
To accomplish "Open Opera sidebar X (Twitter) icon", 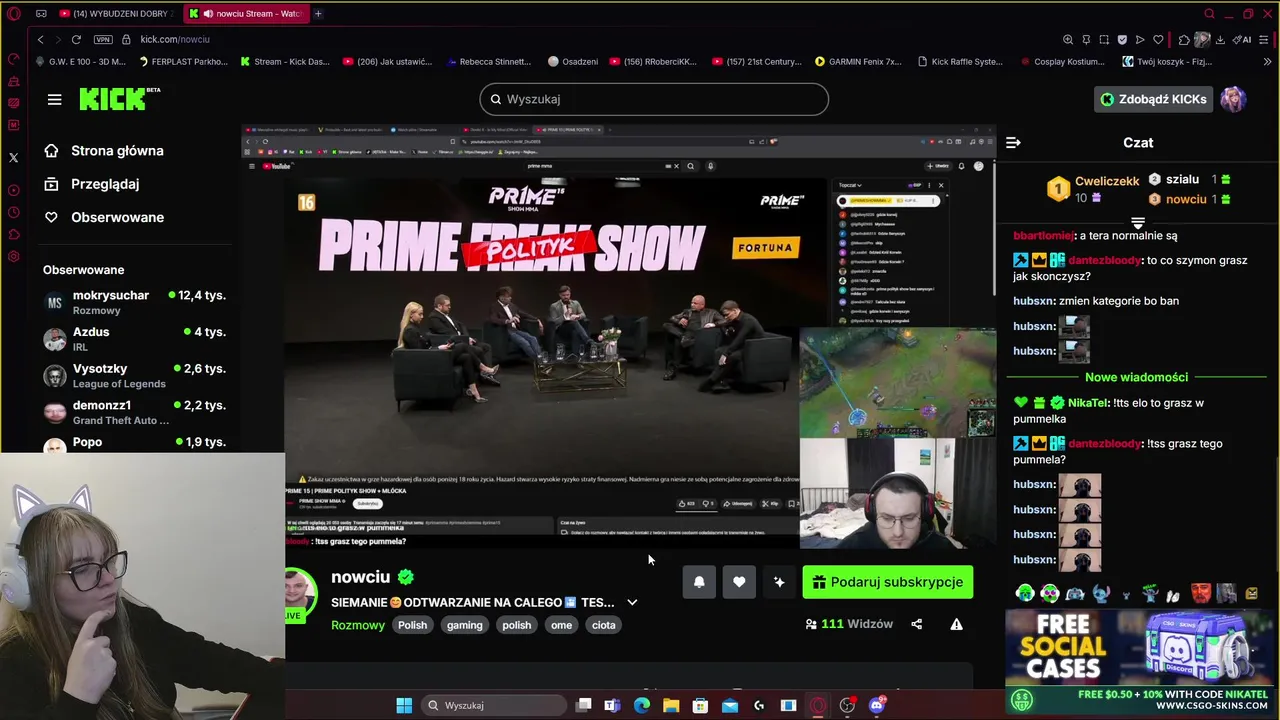I will pyautogui.click(x=13, y=157).
